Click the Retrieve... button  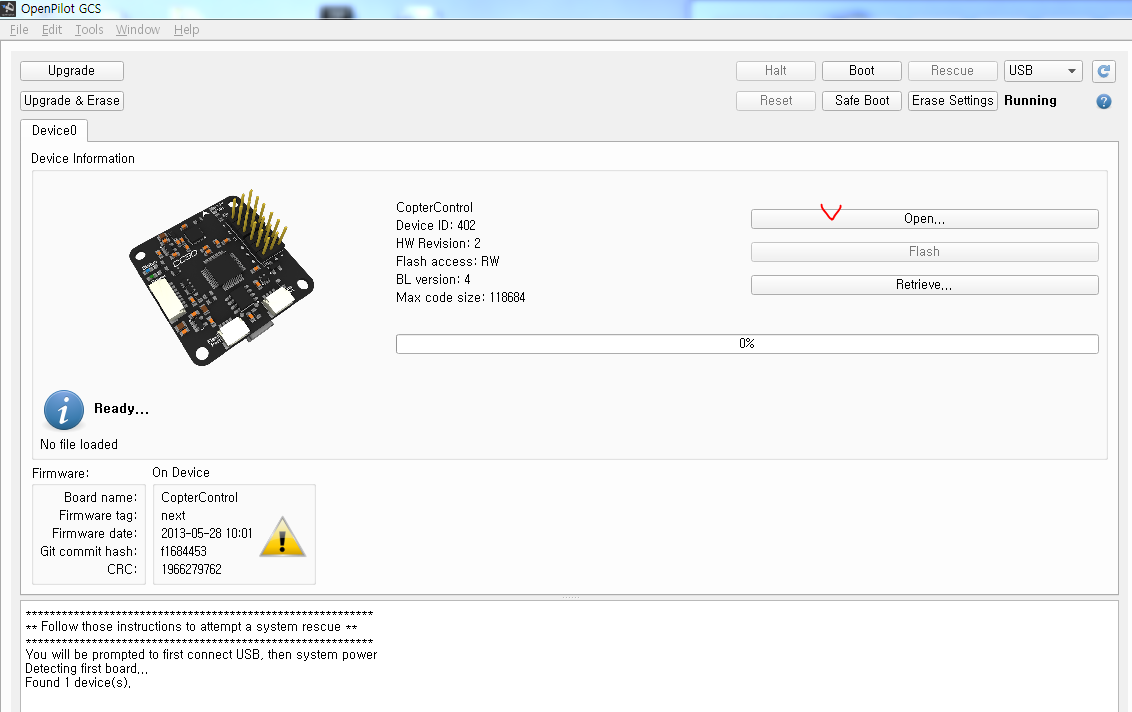[924, 285]
